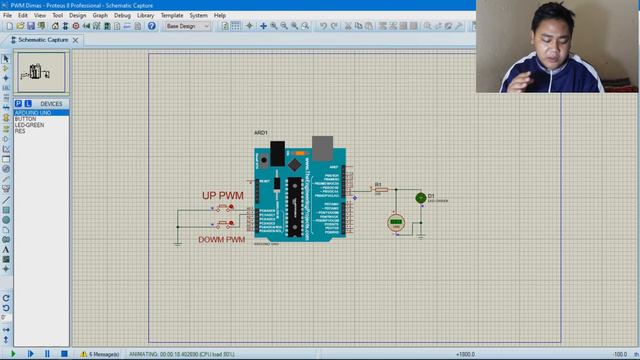Select the 2D Graphics Box tool
640x360 pixels.
pos(6,210)
